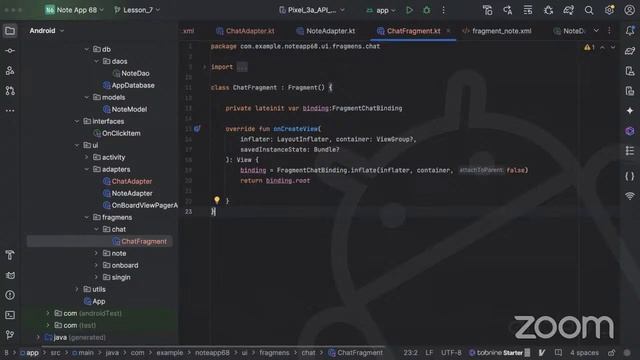Debug the app with bug icon
This screenshot has width=640, height=360.
point(427,10)
